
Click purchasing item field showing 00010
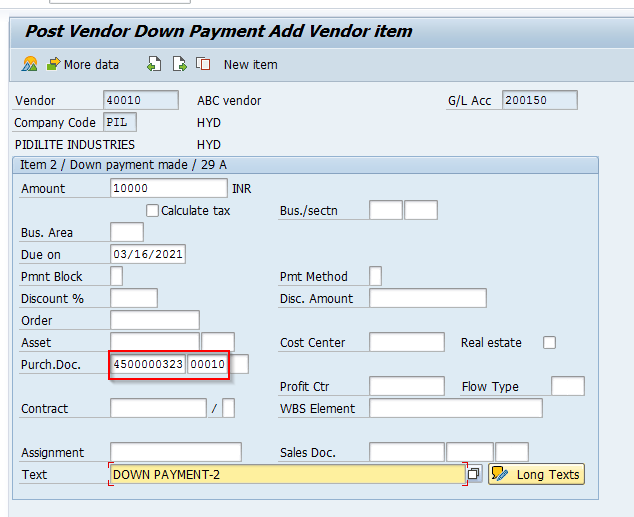click(208, 364)
